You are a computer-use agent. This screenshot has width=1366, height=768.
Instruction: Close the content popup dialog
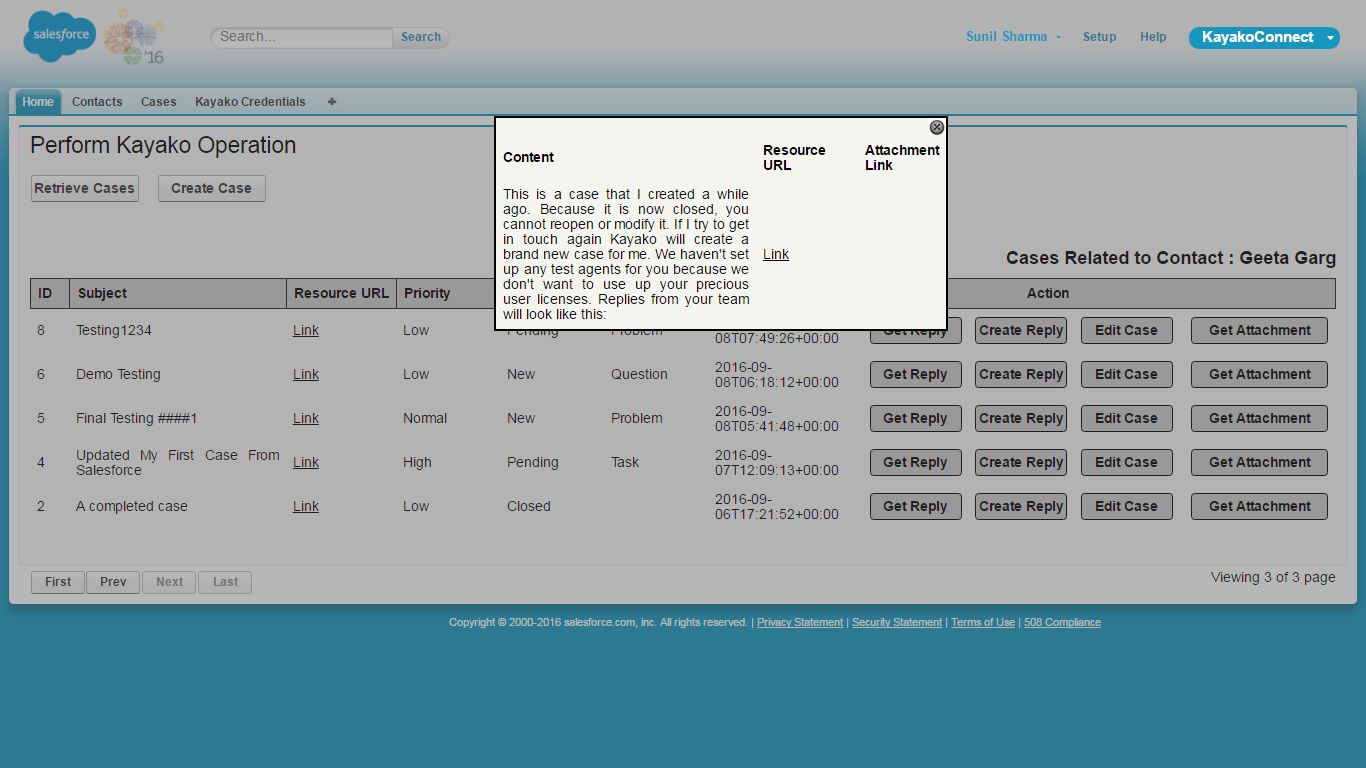click(937, 127)
